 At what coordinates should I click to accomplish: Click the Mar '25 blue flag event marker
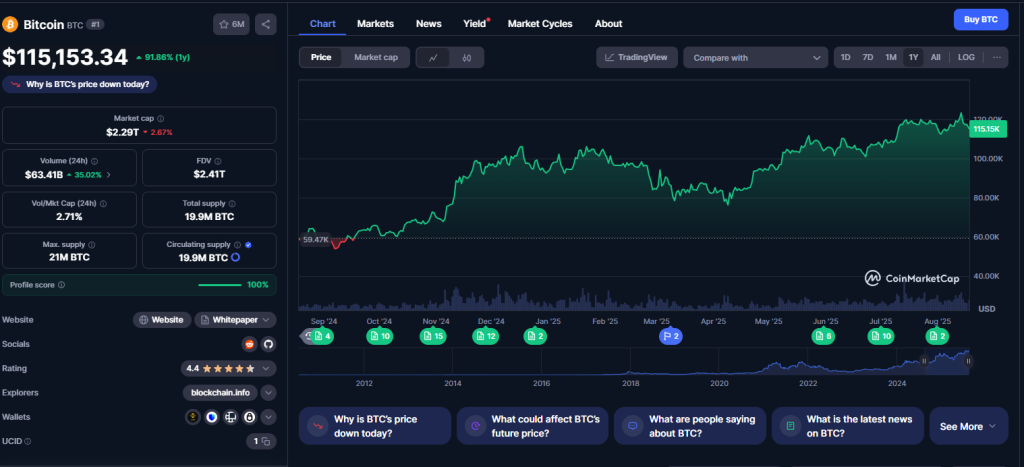[670, 337]
